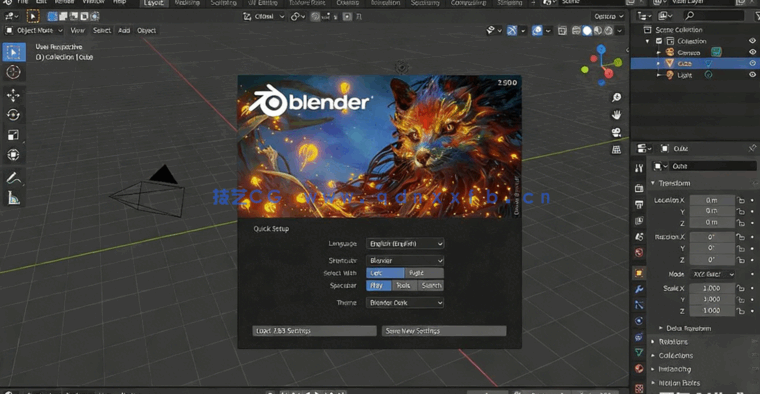Open the Physics properties tab
The width and height of the screenshot is (760, 394).
tap(639, 321)
